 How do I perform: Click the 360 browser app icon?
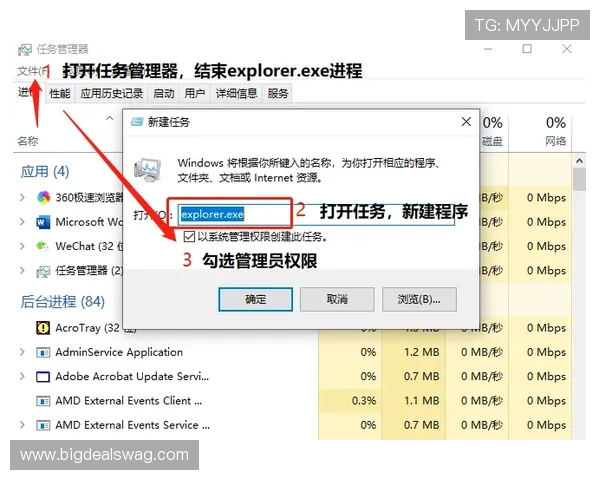pos(43,198)
